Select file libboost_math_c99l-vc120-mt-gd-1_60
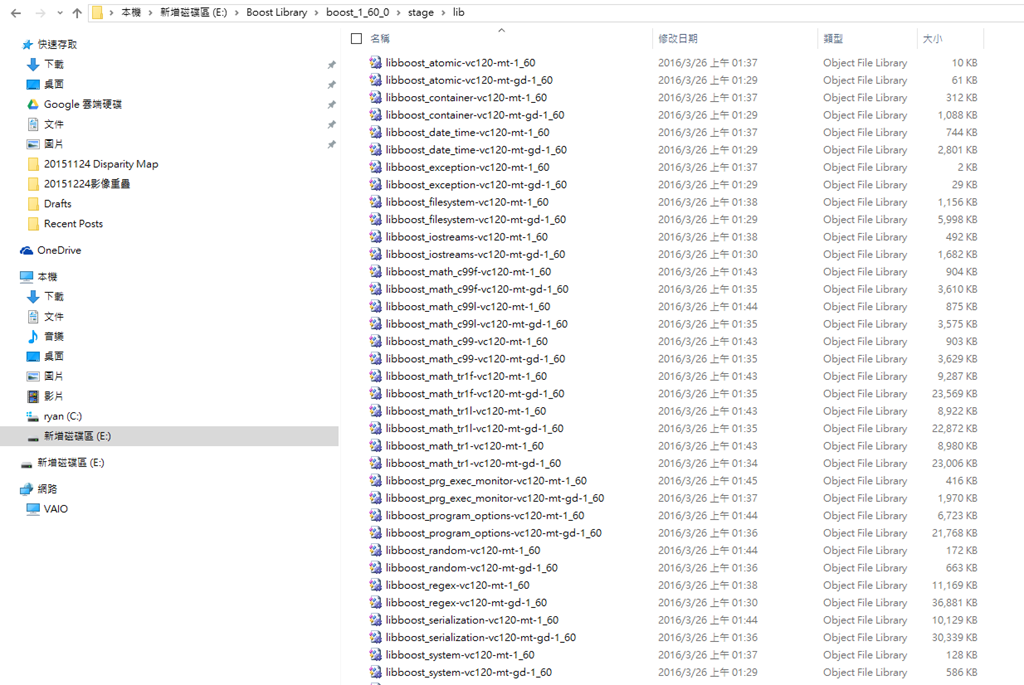 click(477, 324)
